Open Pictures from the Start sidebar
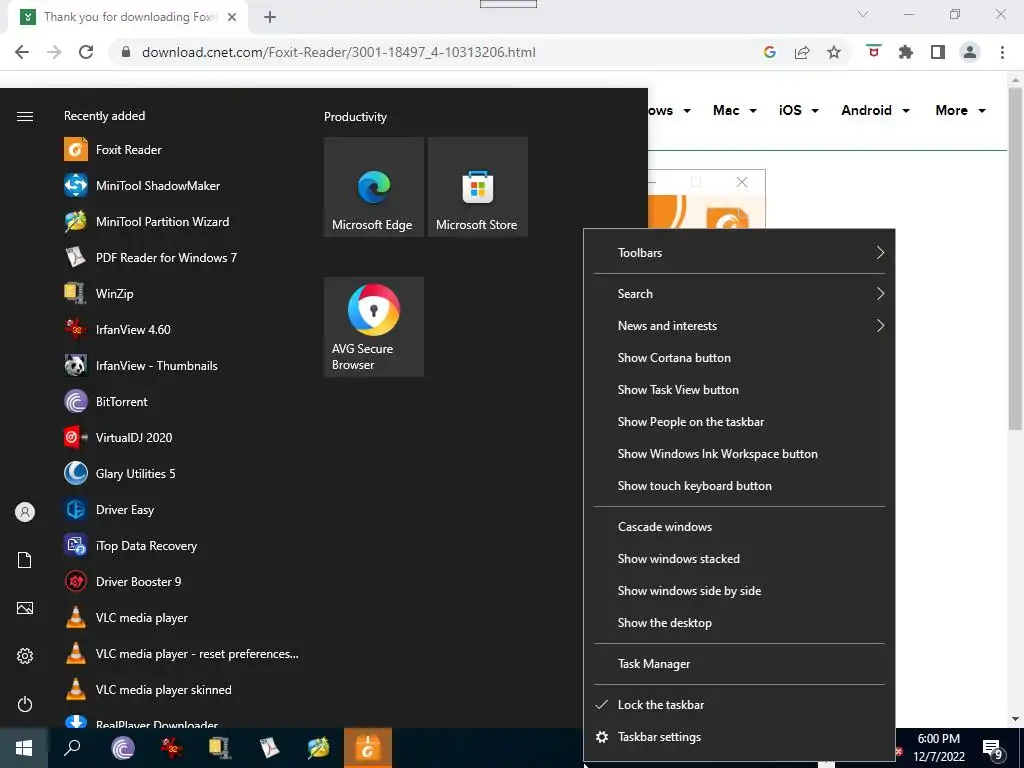 coord(25,608)
